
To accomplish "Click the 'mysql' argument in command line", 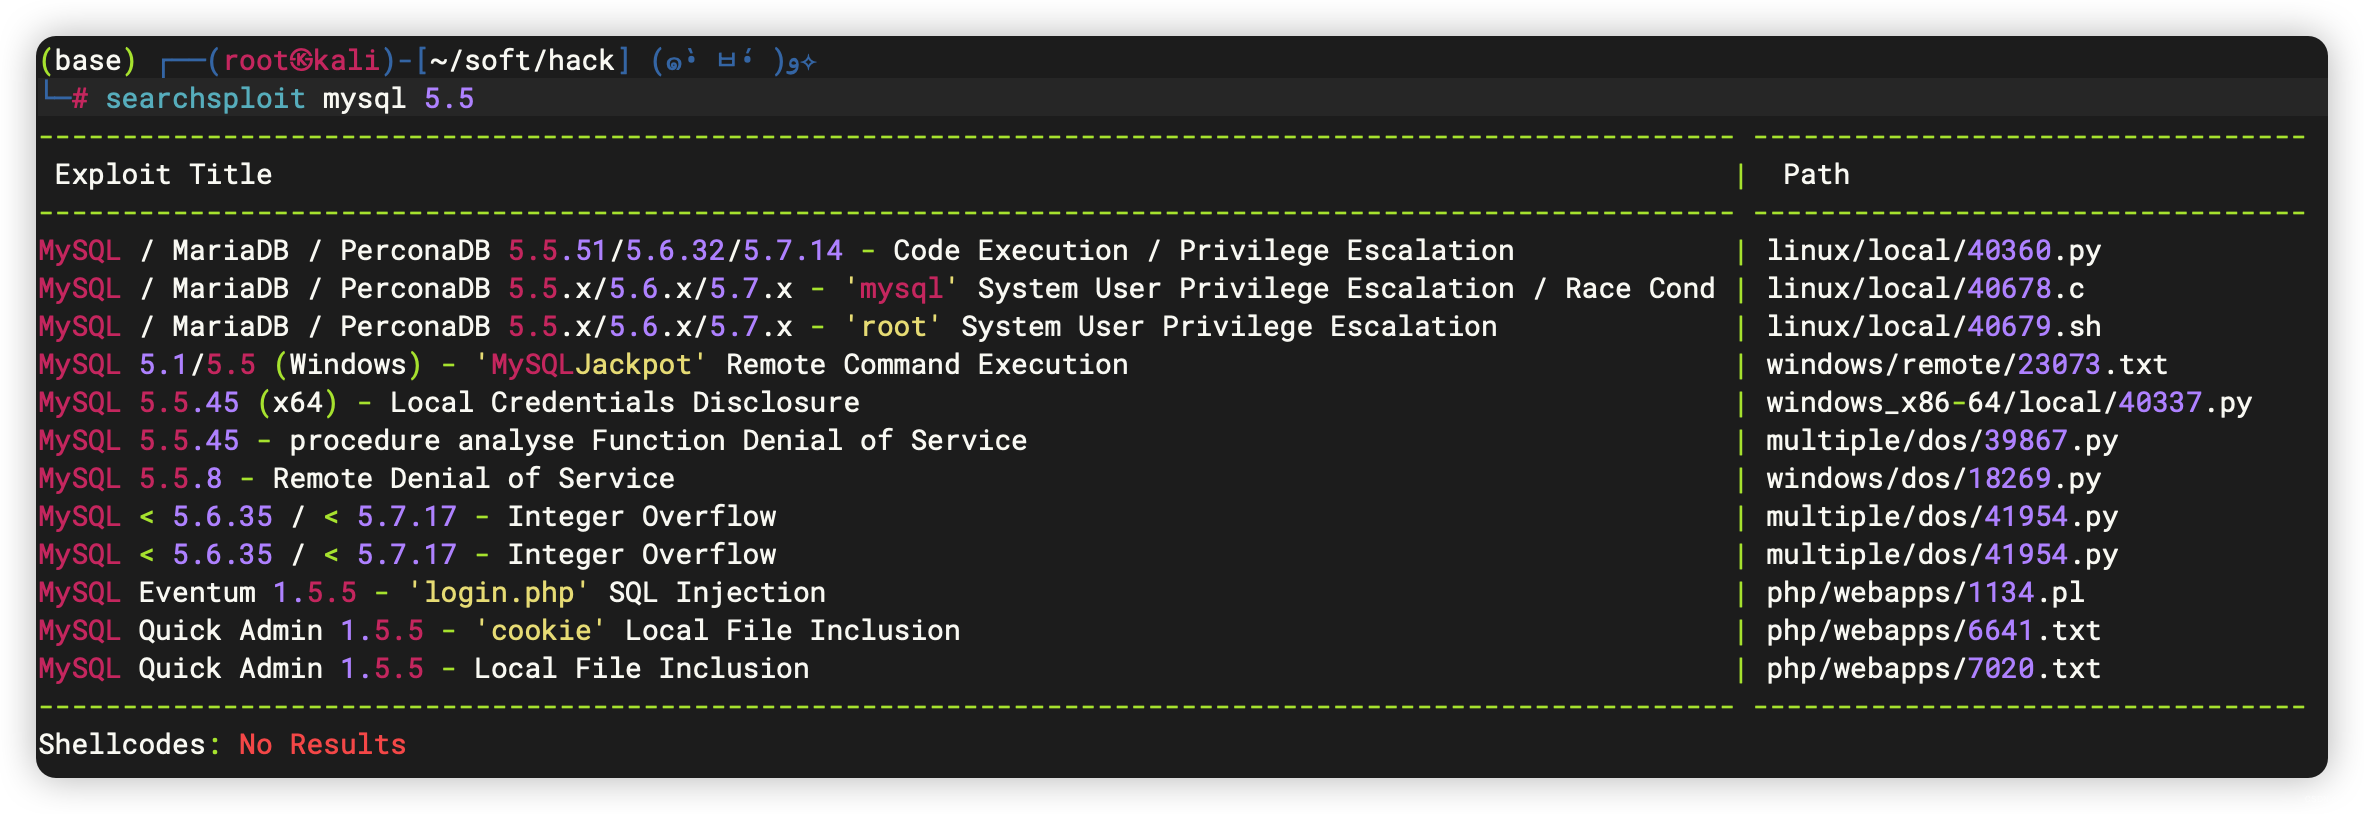I will 364,98.
